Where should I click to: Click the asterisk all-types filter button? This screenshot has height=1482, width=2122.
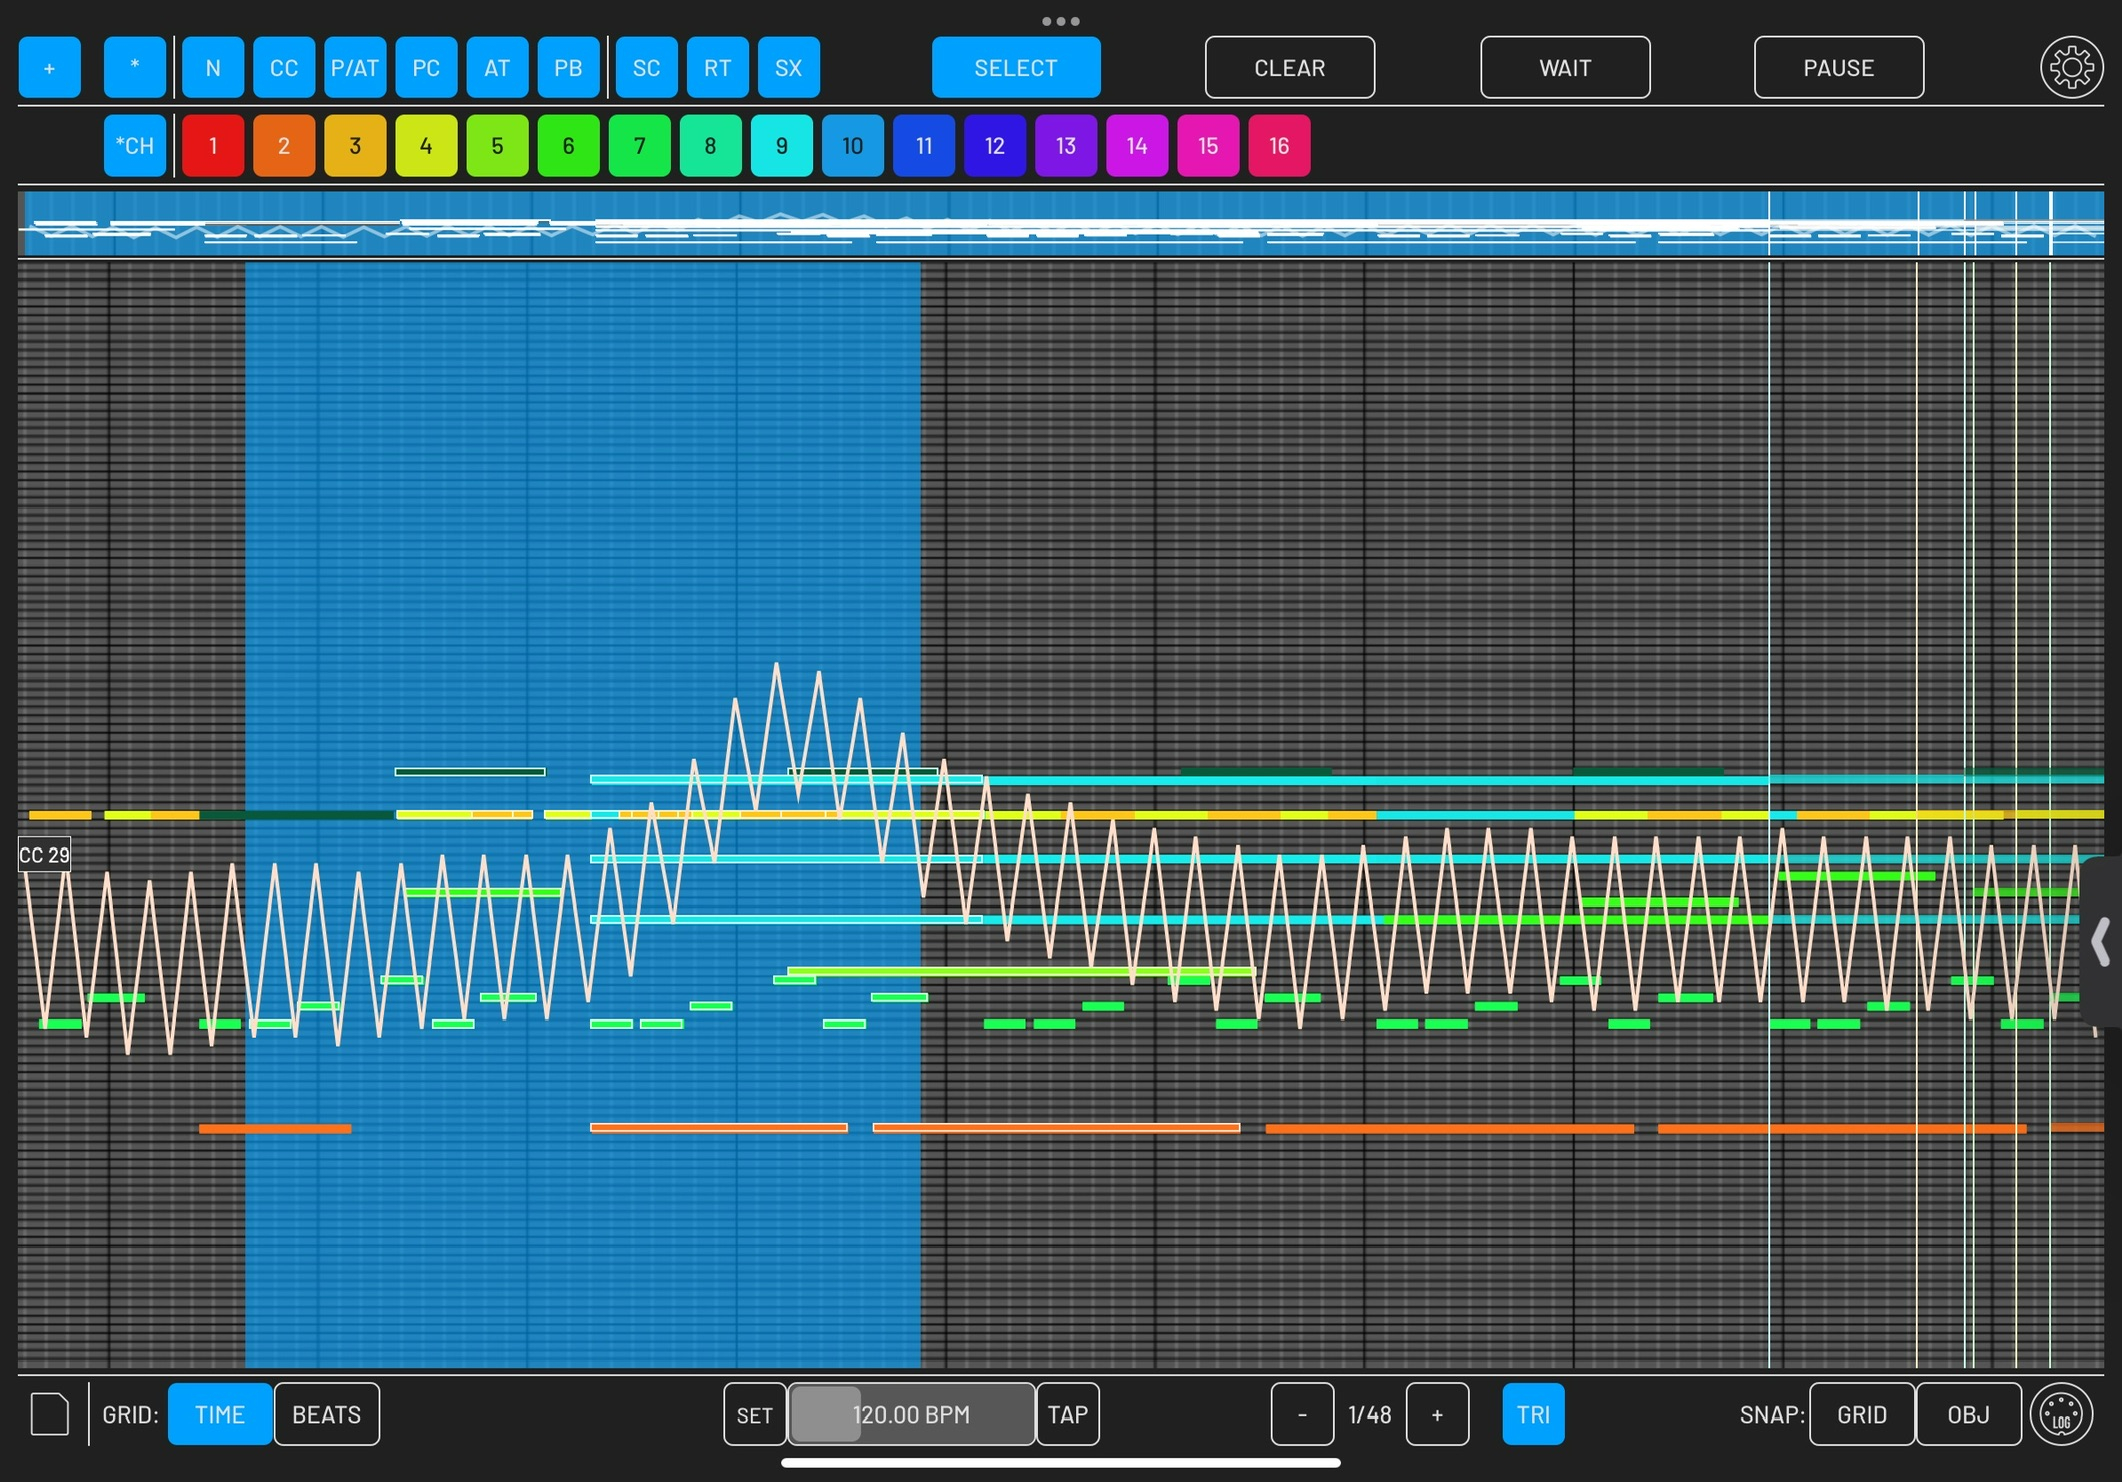click(x=134, y=68)
